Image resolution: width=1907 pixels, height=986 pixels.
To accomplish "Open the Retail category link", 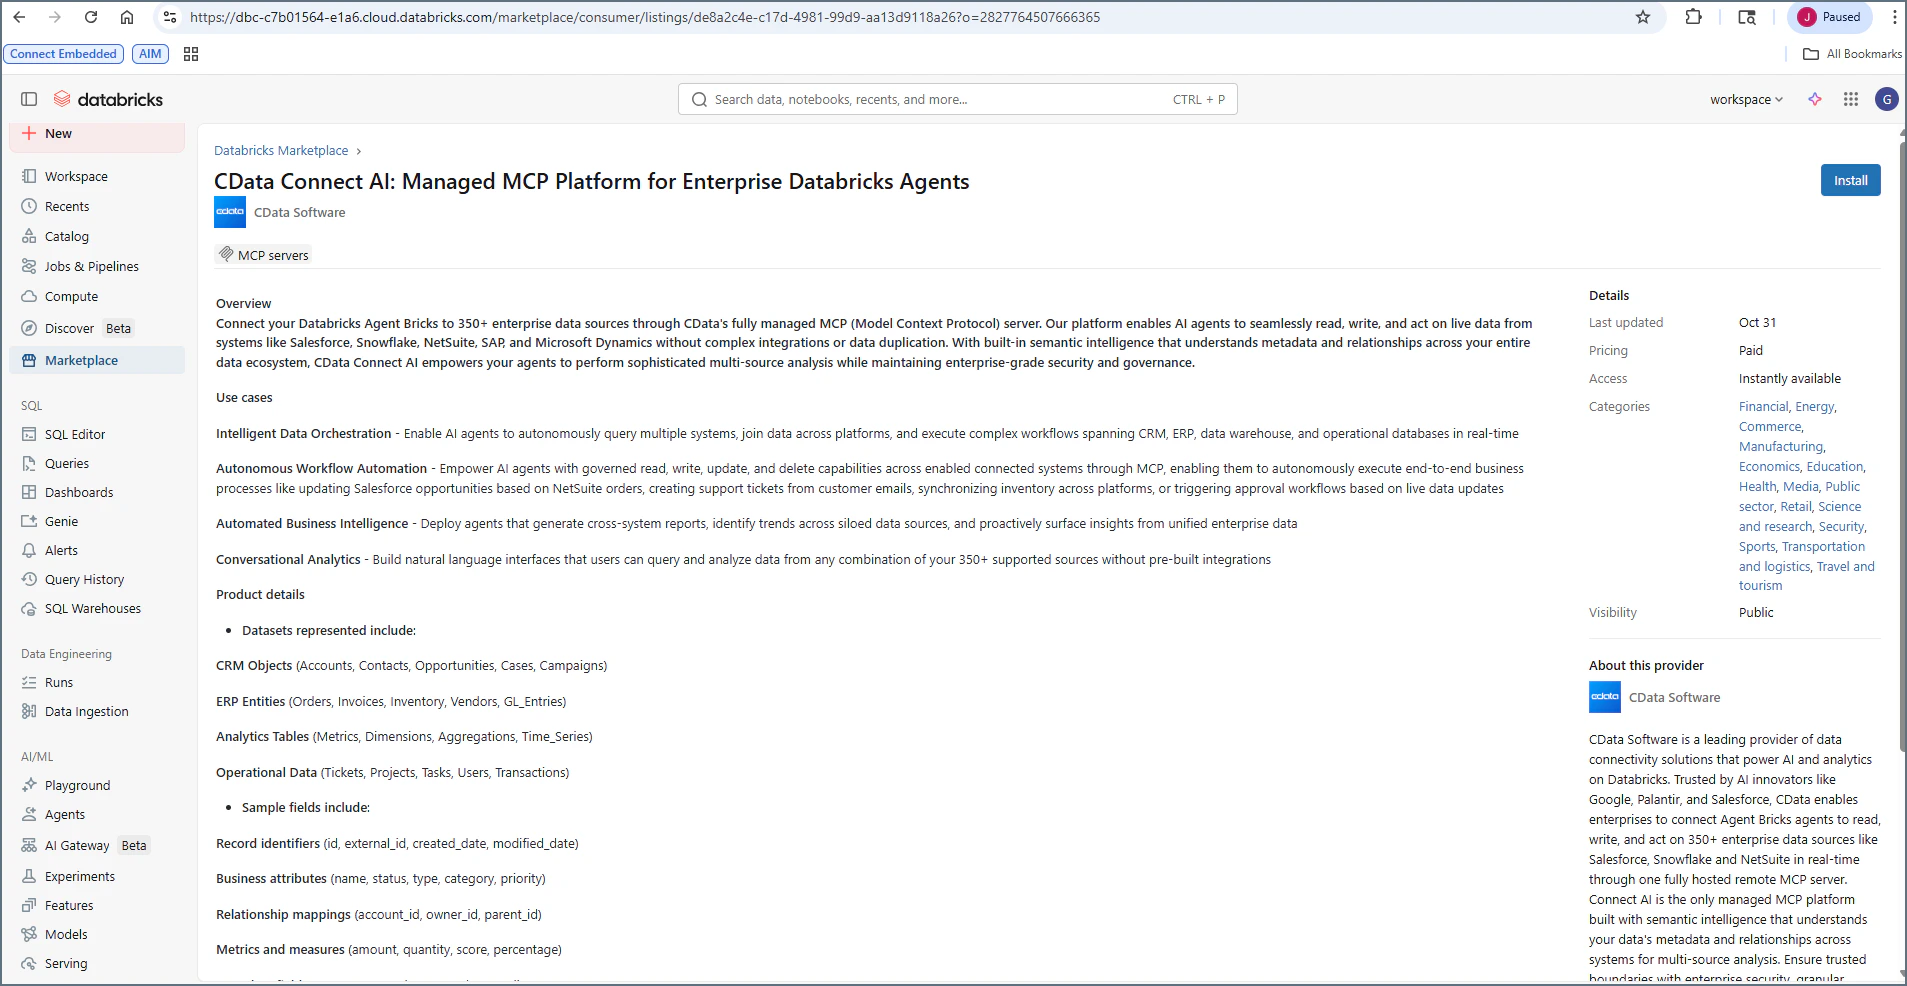I will point(1795,506).
